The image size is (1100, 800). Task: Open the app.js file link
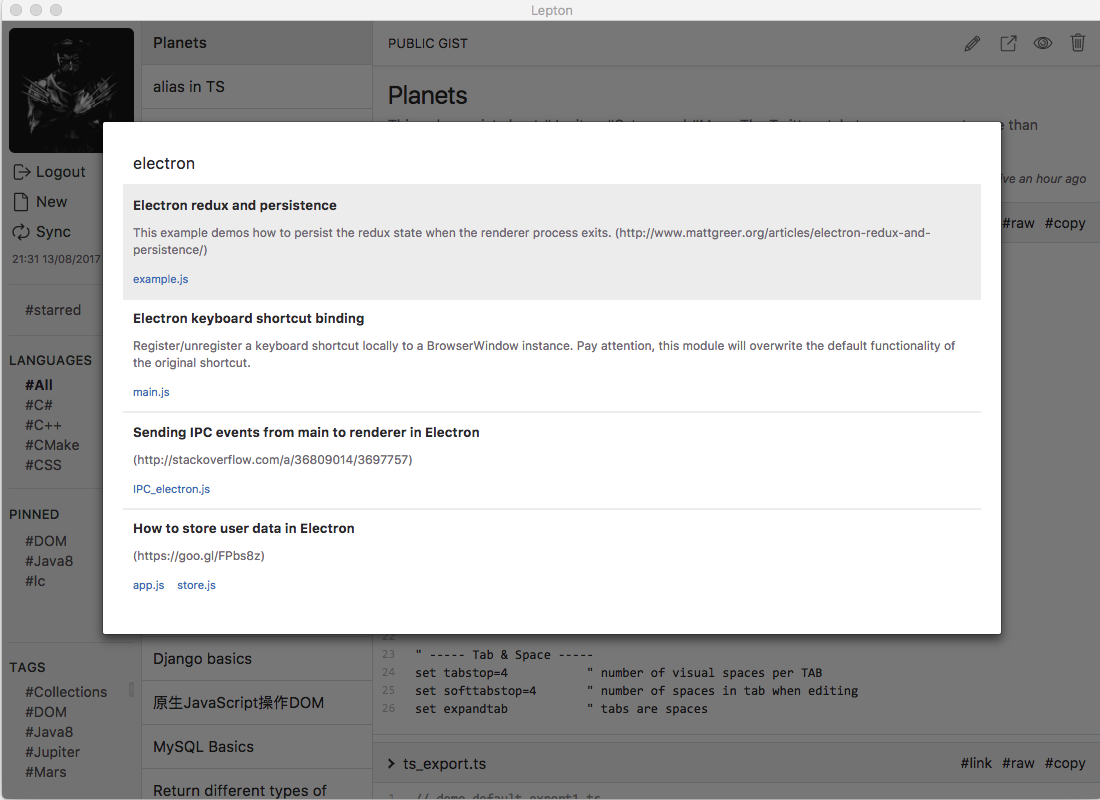(x=148, y=585)
